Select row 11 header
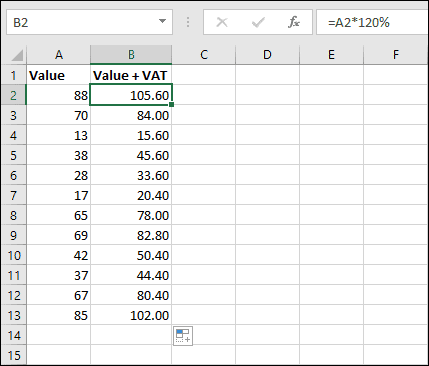Image resolution: width=429 pixels, height=366 pixels. click(x=14, y=275)
